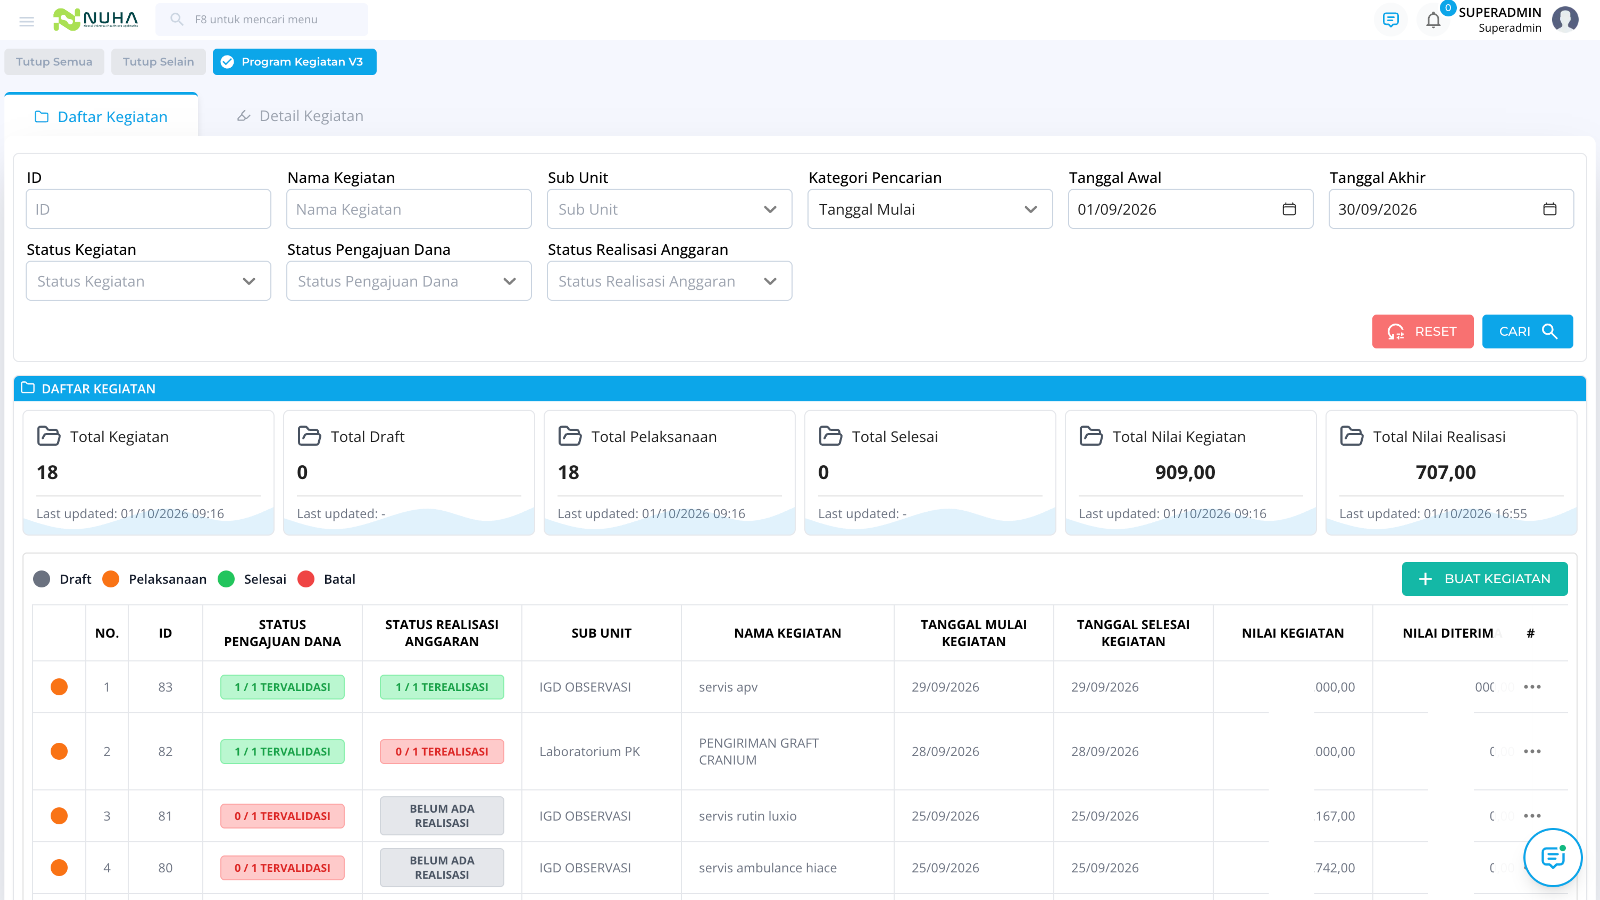
Task: Click the green Selesai legend dot
Action: tap(226, 579)
